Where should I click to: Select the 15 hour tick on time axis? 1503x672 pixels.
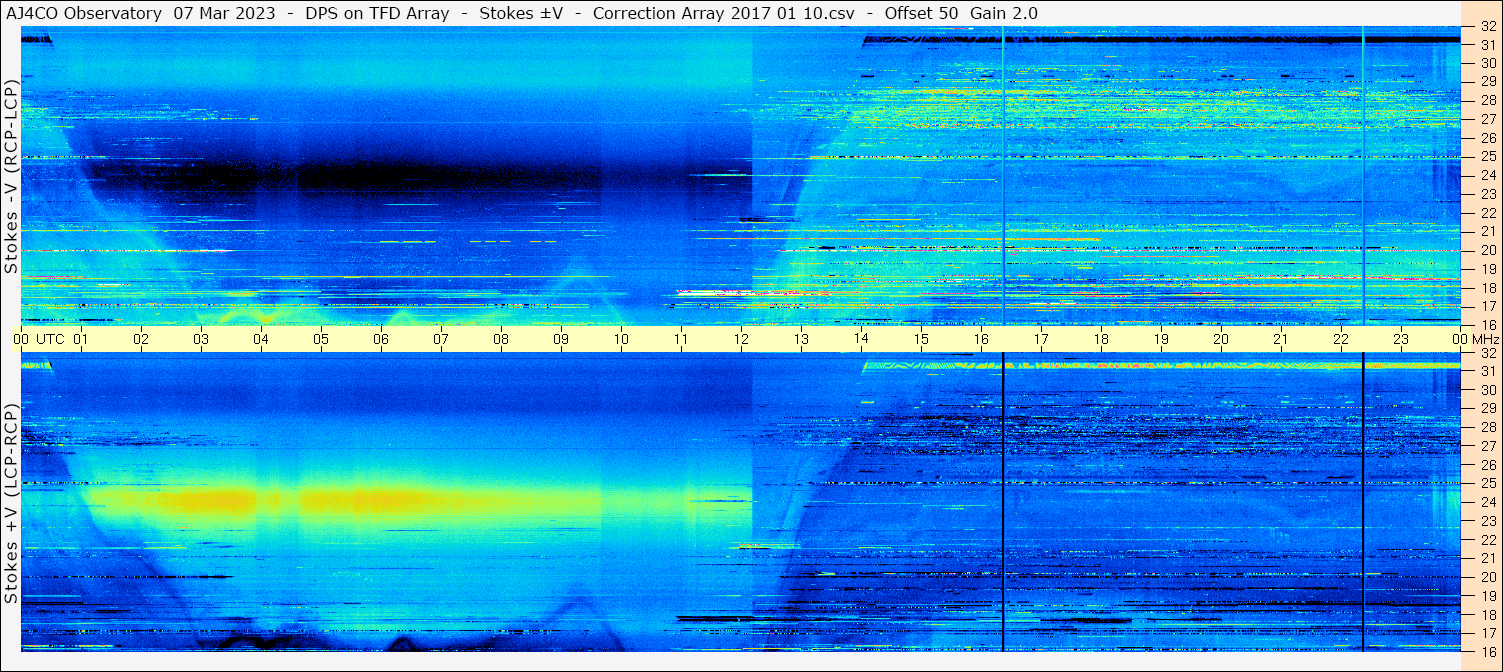point(921,339)
